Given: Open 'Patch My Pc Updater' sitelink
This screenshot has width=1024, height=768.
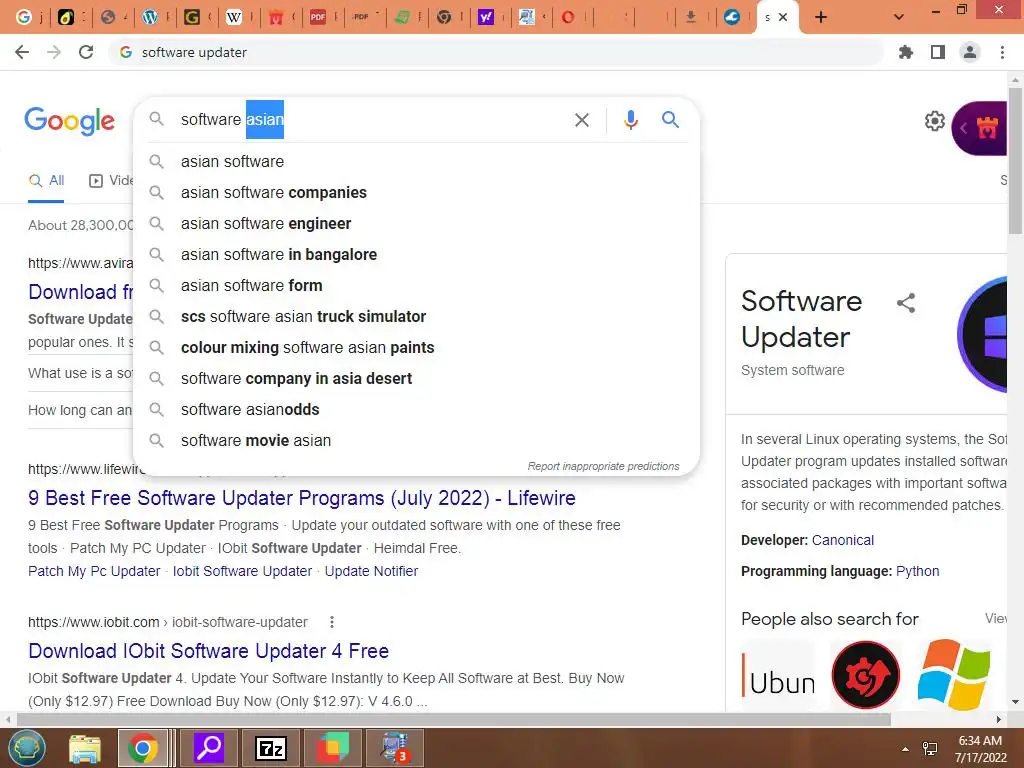Looking at the screenshot, I should tap(94, 571).
